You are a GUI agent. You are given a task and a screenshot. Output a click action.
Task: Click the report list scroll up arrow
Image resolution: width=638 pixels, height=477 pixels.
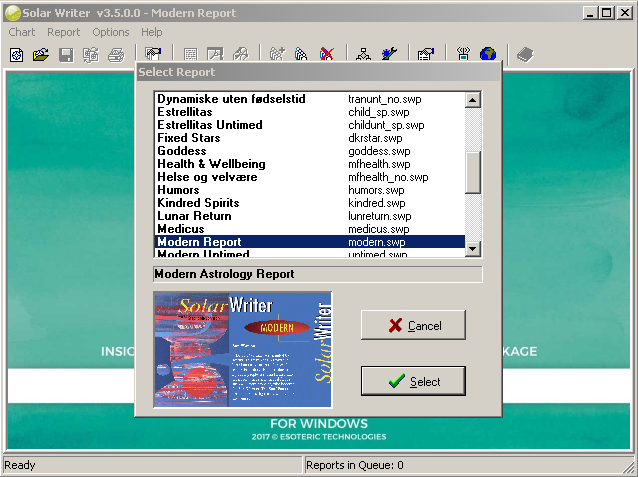click(x=472, y=100)
